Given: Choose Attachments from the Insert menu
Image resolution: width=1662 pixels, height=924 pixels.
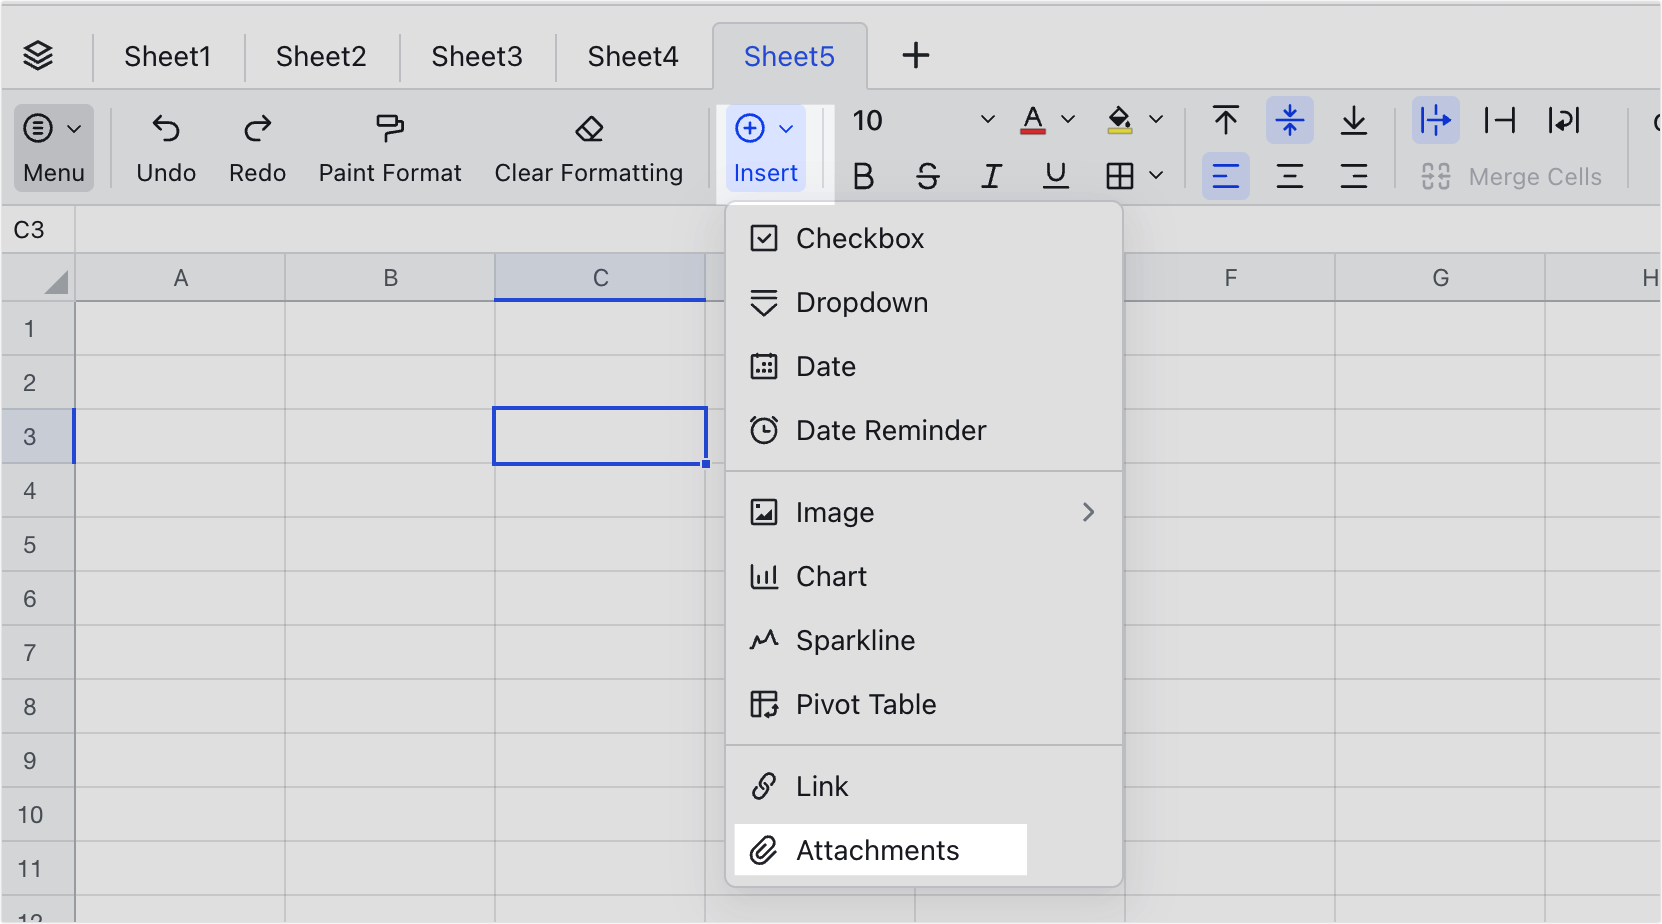Looking at the screenshot, I should [x=876, y=849].
